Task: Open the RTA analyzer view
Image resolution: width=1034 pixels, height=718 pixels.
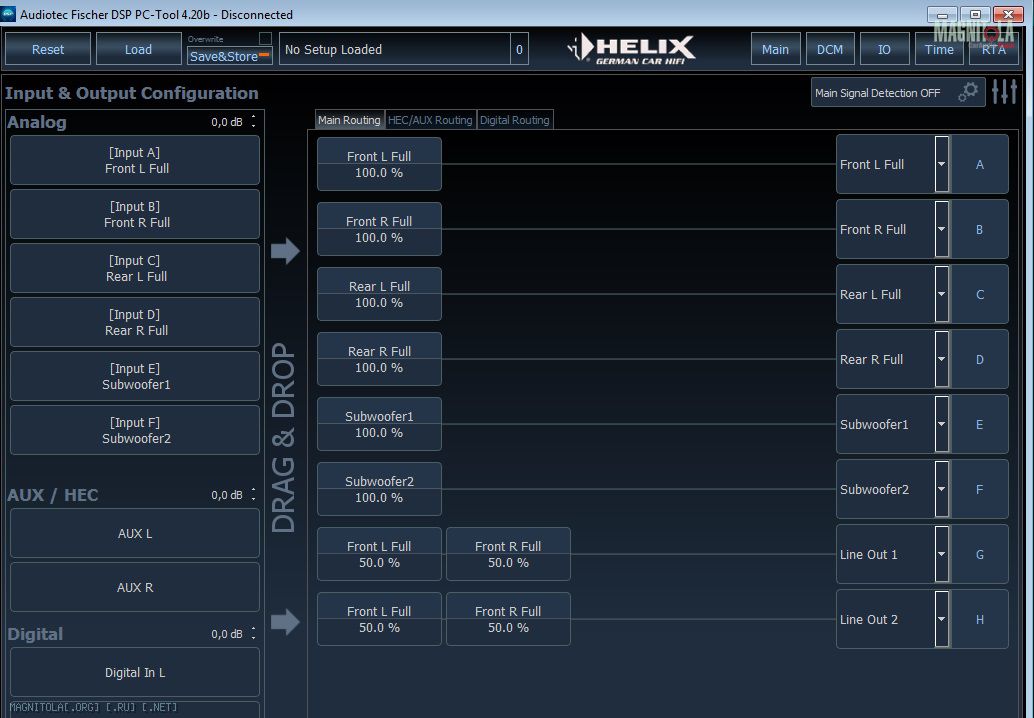Action: coord(993,49)
